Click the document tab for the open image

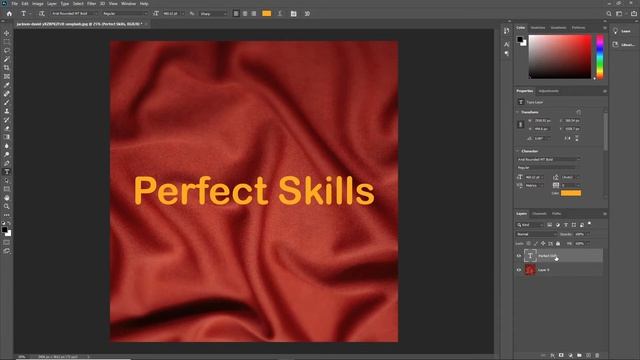click(x=79, y=24)
